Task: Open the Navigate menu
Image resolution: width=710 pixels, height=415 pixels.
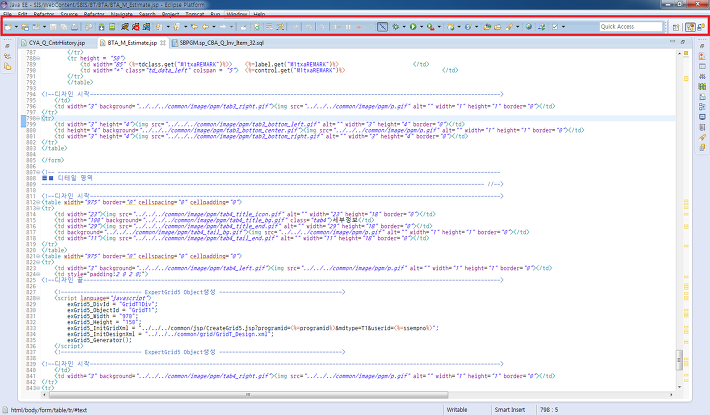Action: (121, 14)
